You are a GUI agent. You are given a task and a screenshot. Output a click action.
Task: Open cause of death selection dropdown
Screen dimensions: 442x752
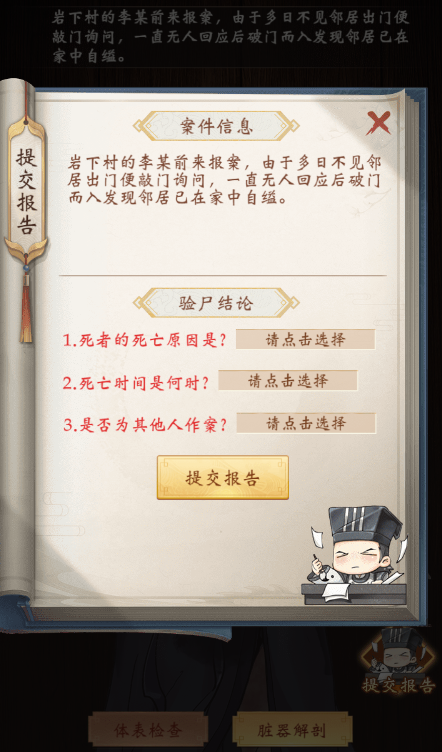tap(305, 340)
